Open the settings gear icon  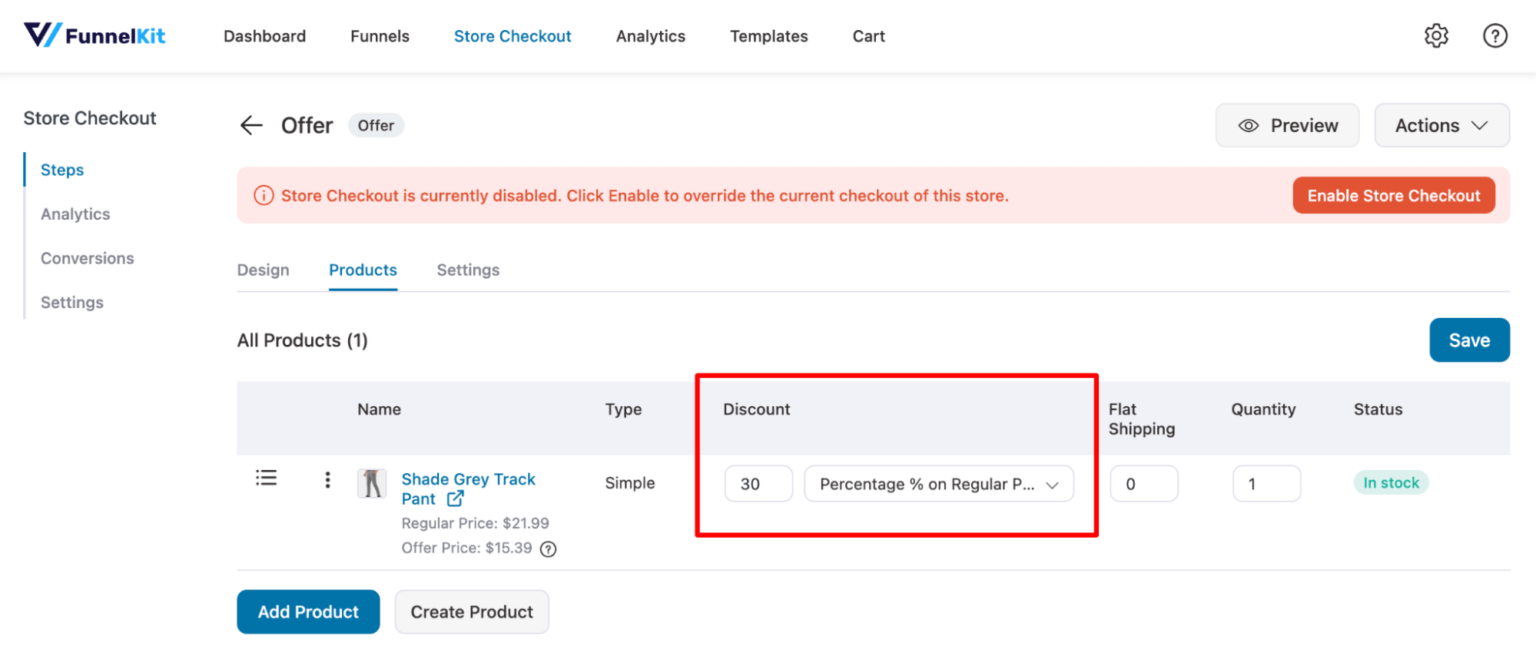(x=1436, y=35)
